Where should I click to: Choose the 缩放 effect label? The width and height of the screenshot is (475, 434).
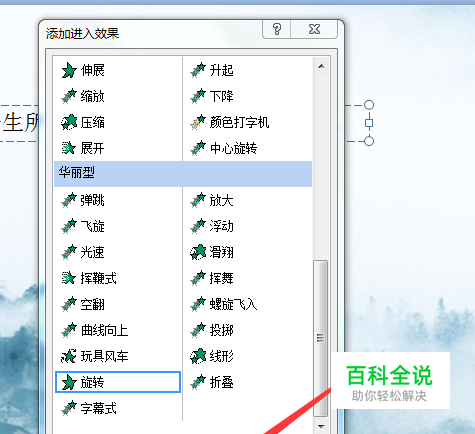click(x=93, y=96)
